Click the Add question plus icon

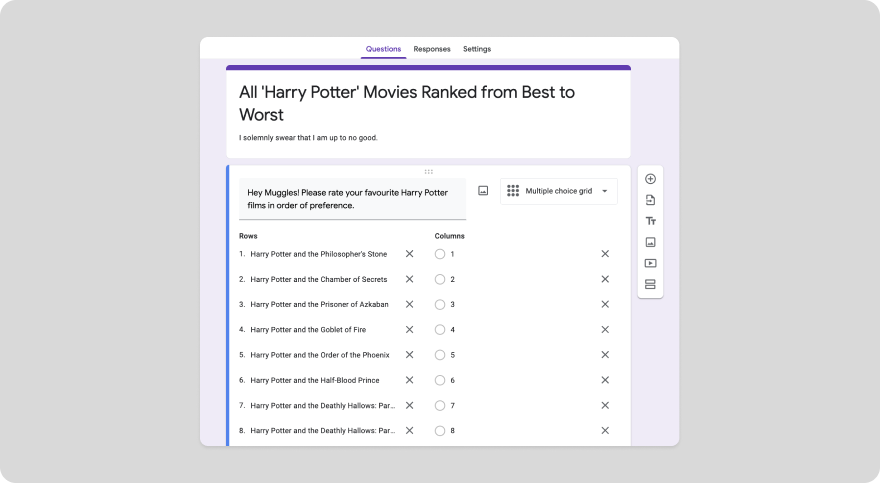click(650, 179)
